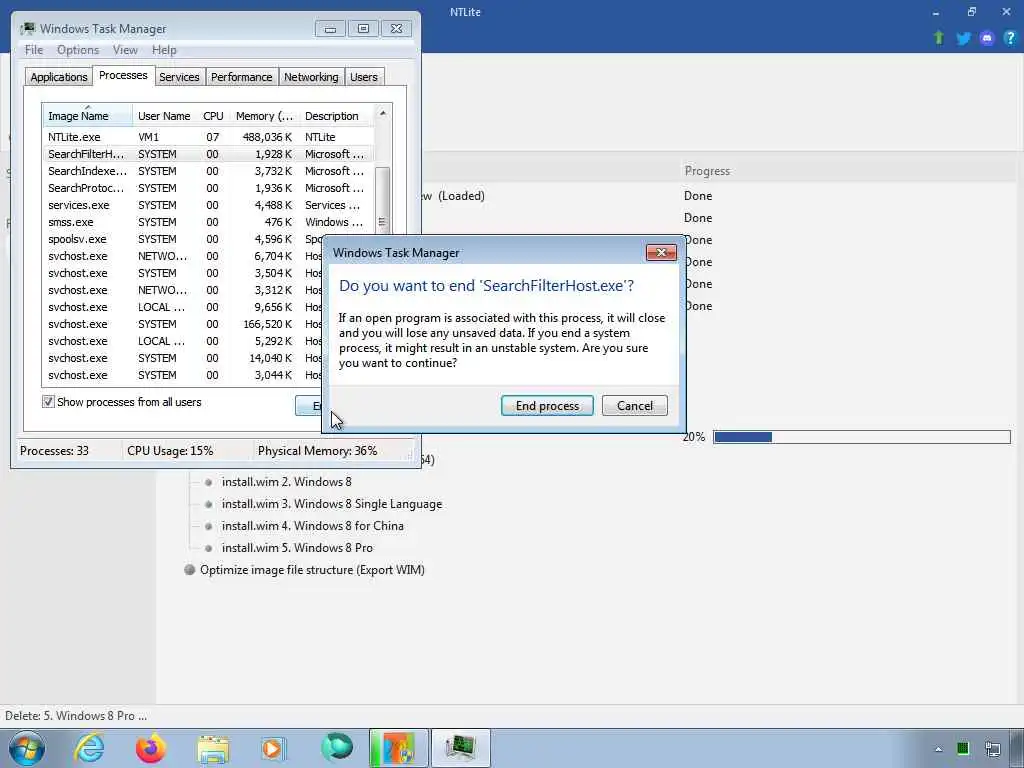The height and width of the screenshot is (768, 1024).
Task: Click bullet icon beside install.wim 2. Windows 8
Action: (208, 483)
